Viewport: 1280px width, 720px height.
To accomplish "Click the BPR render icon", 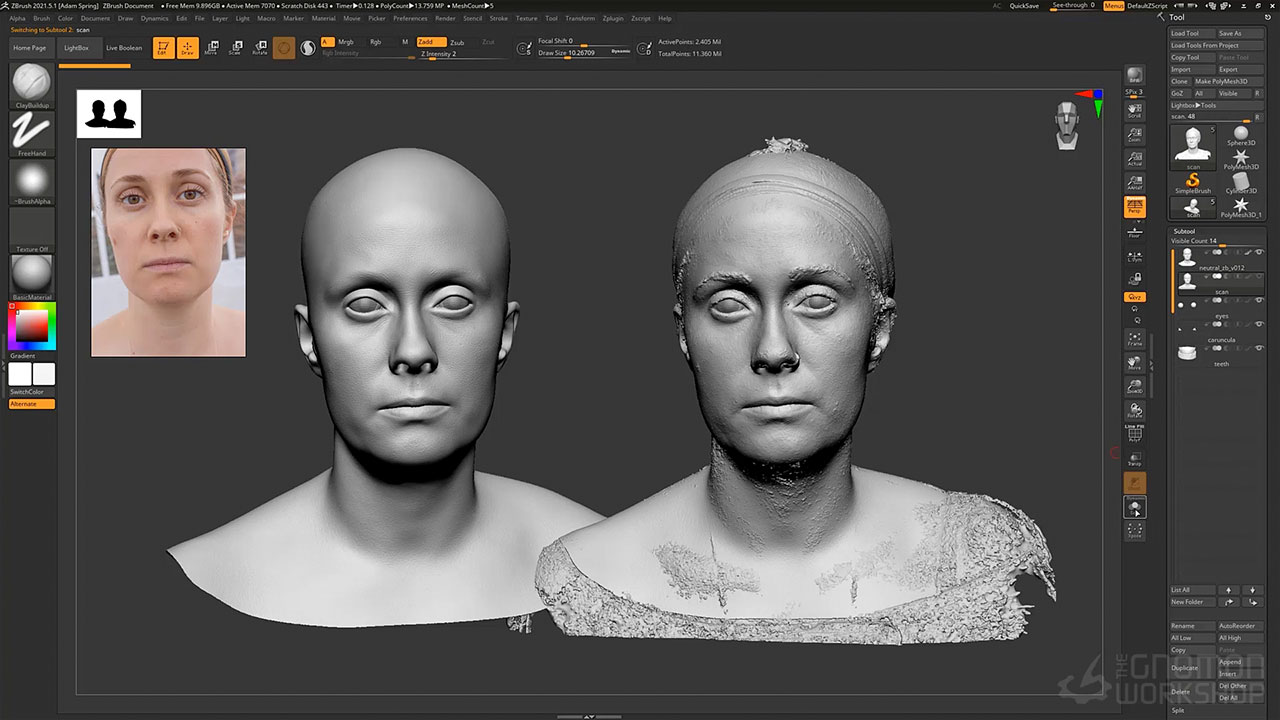I will pyautogui.click(x=1135, y=75).
